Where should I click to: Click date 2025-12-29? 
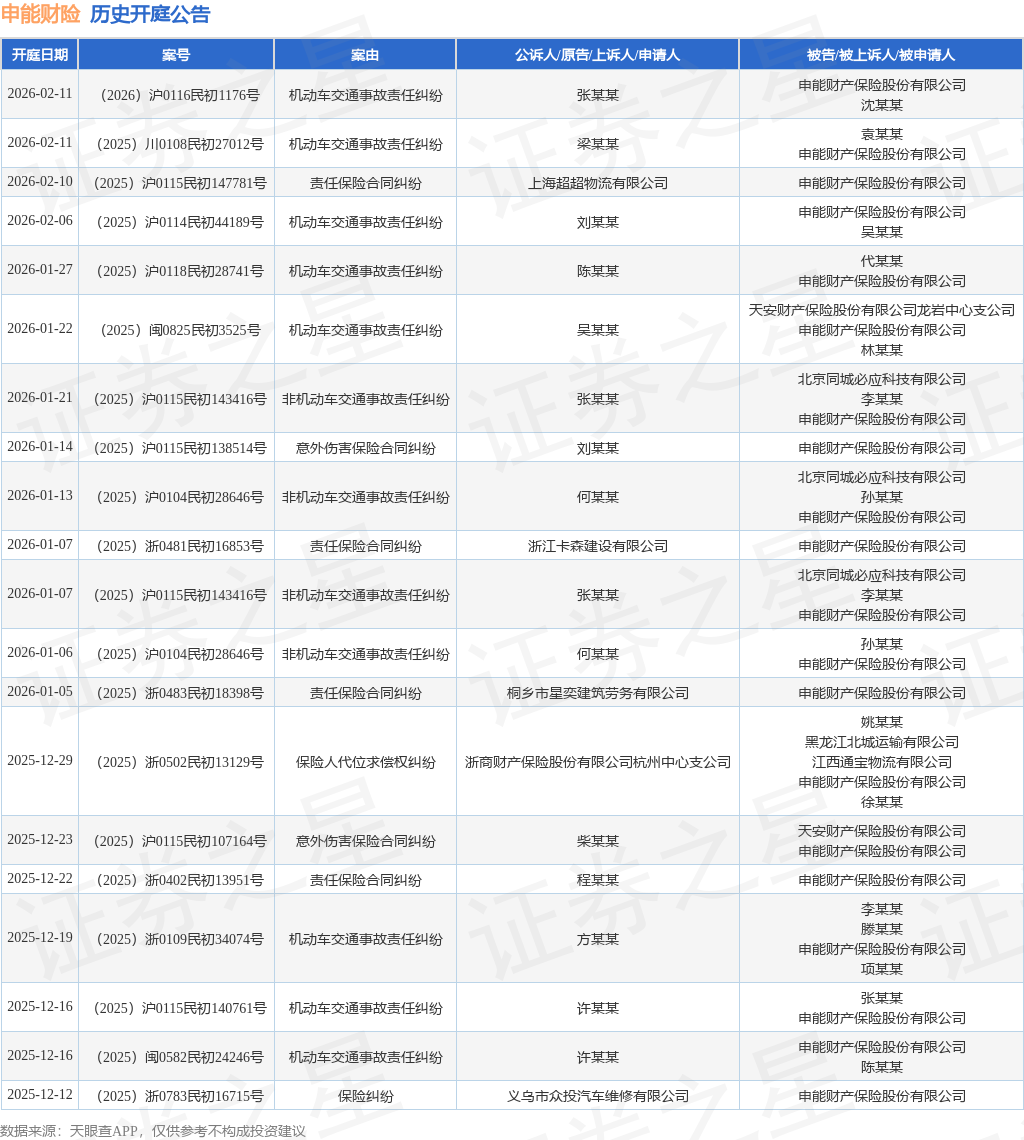click(x=40, y=760)
